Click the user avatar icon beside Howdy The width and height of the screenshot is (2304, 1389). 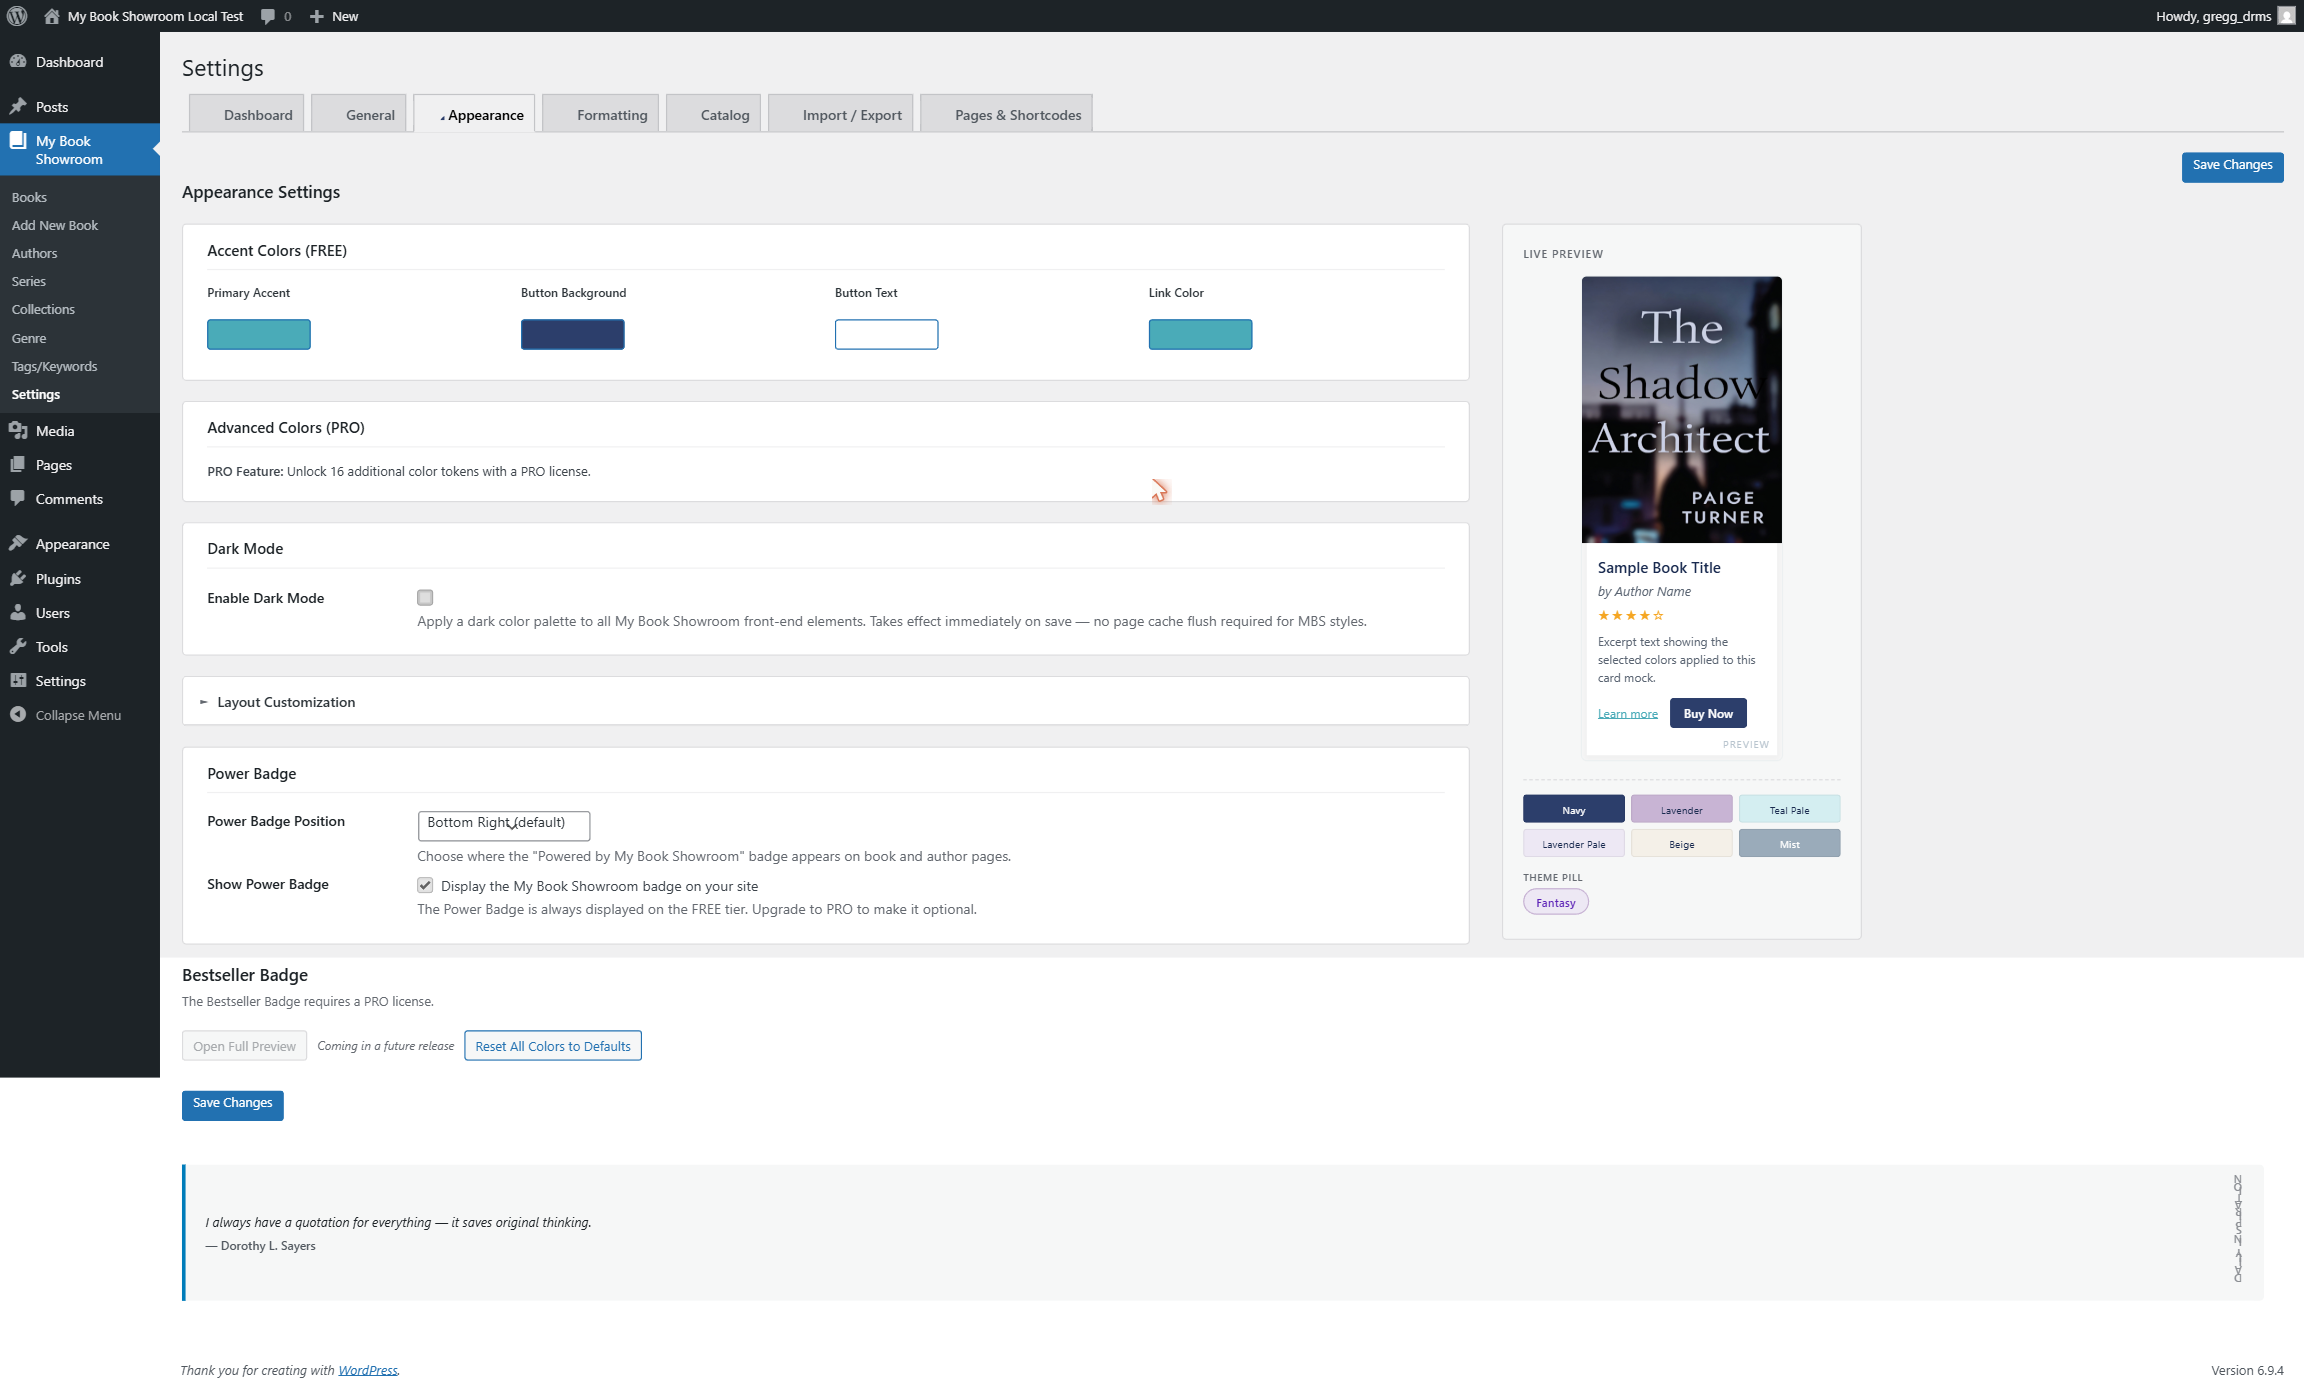(2286, 16)
